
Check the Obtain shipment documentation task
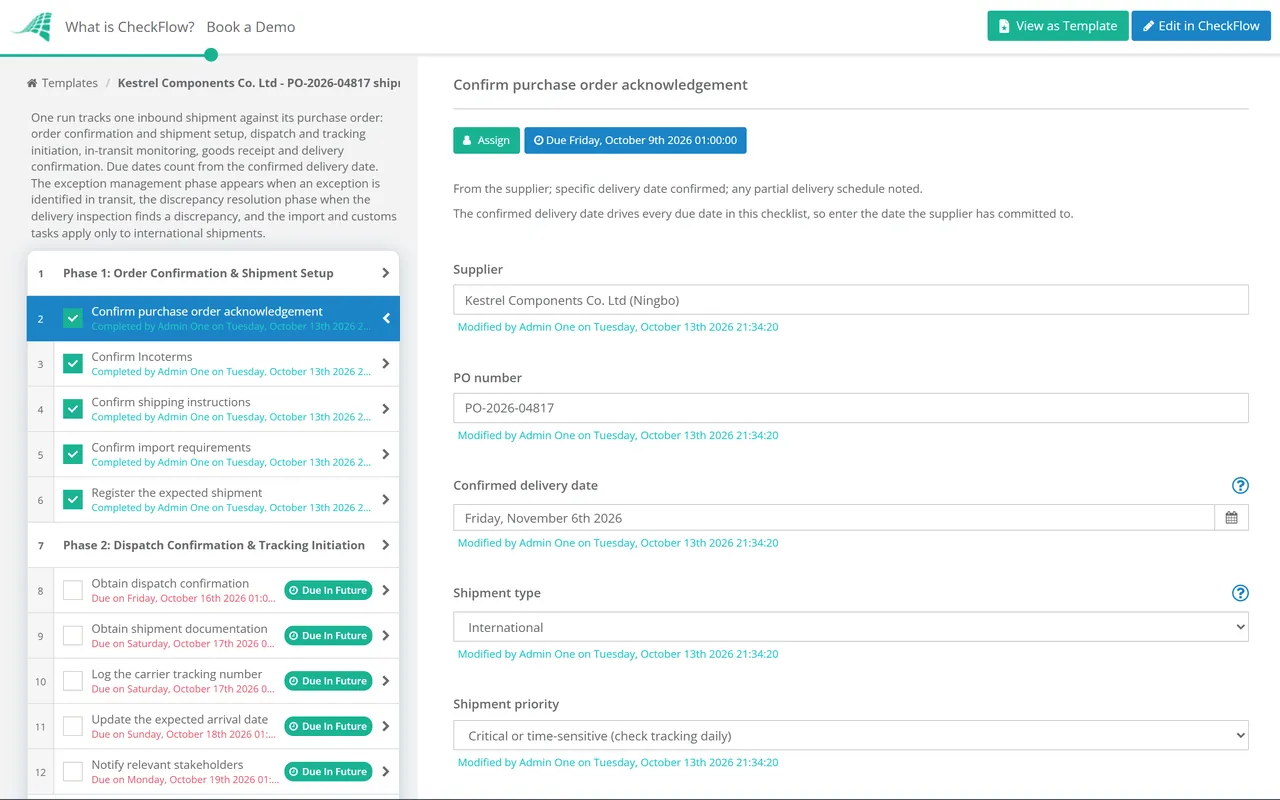point(73,636)
